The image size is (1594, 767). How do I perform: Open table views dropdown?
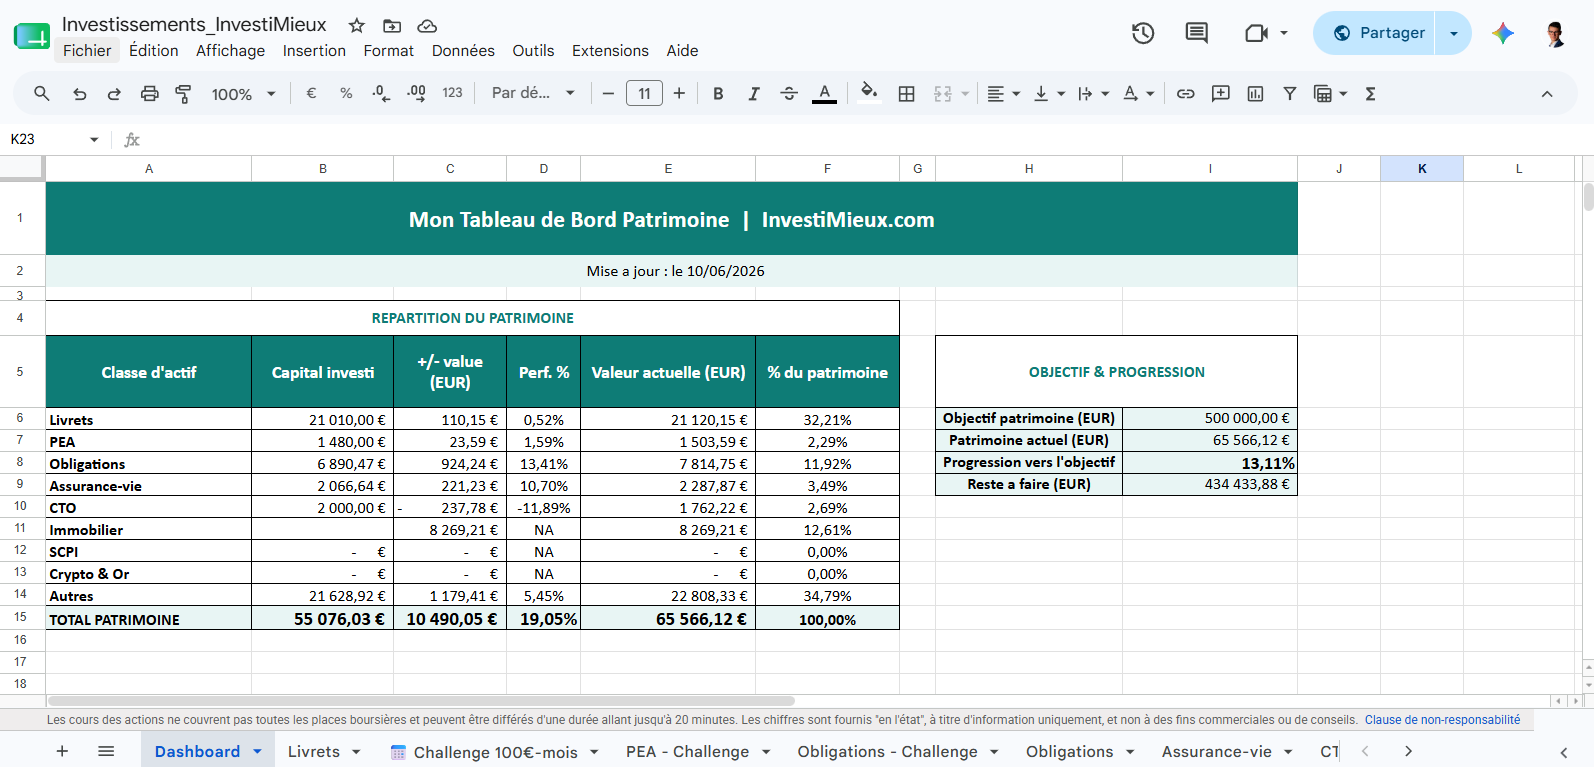[x=1330, y=93]
